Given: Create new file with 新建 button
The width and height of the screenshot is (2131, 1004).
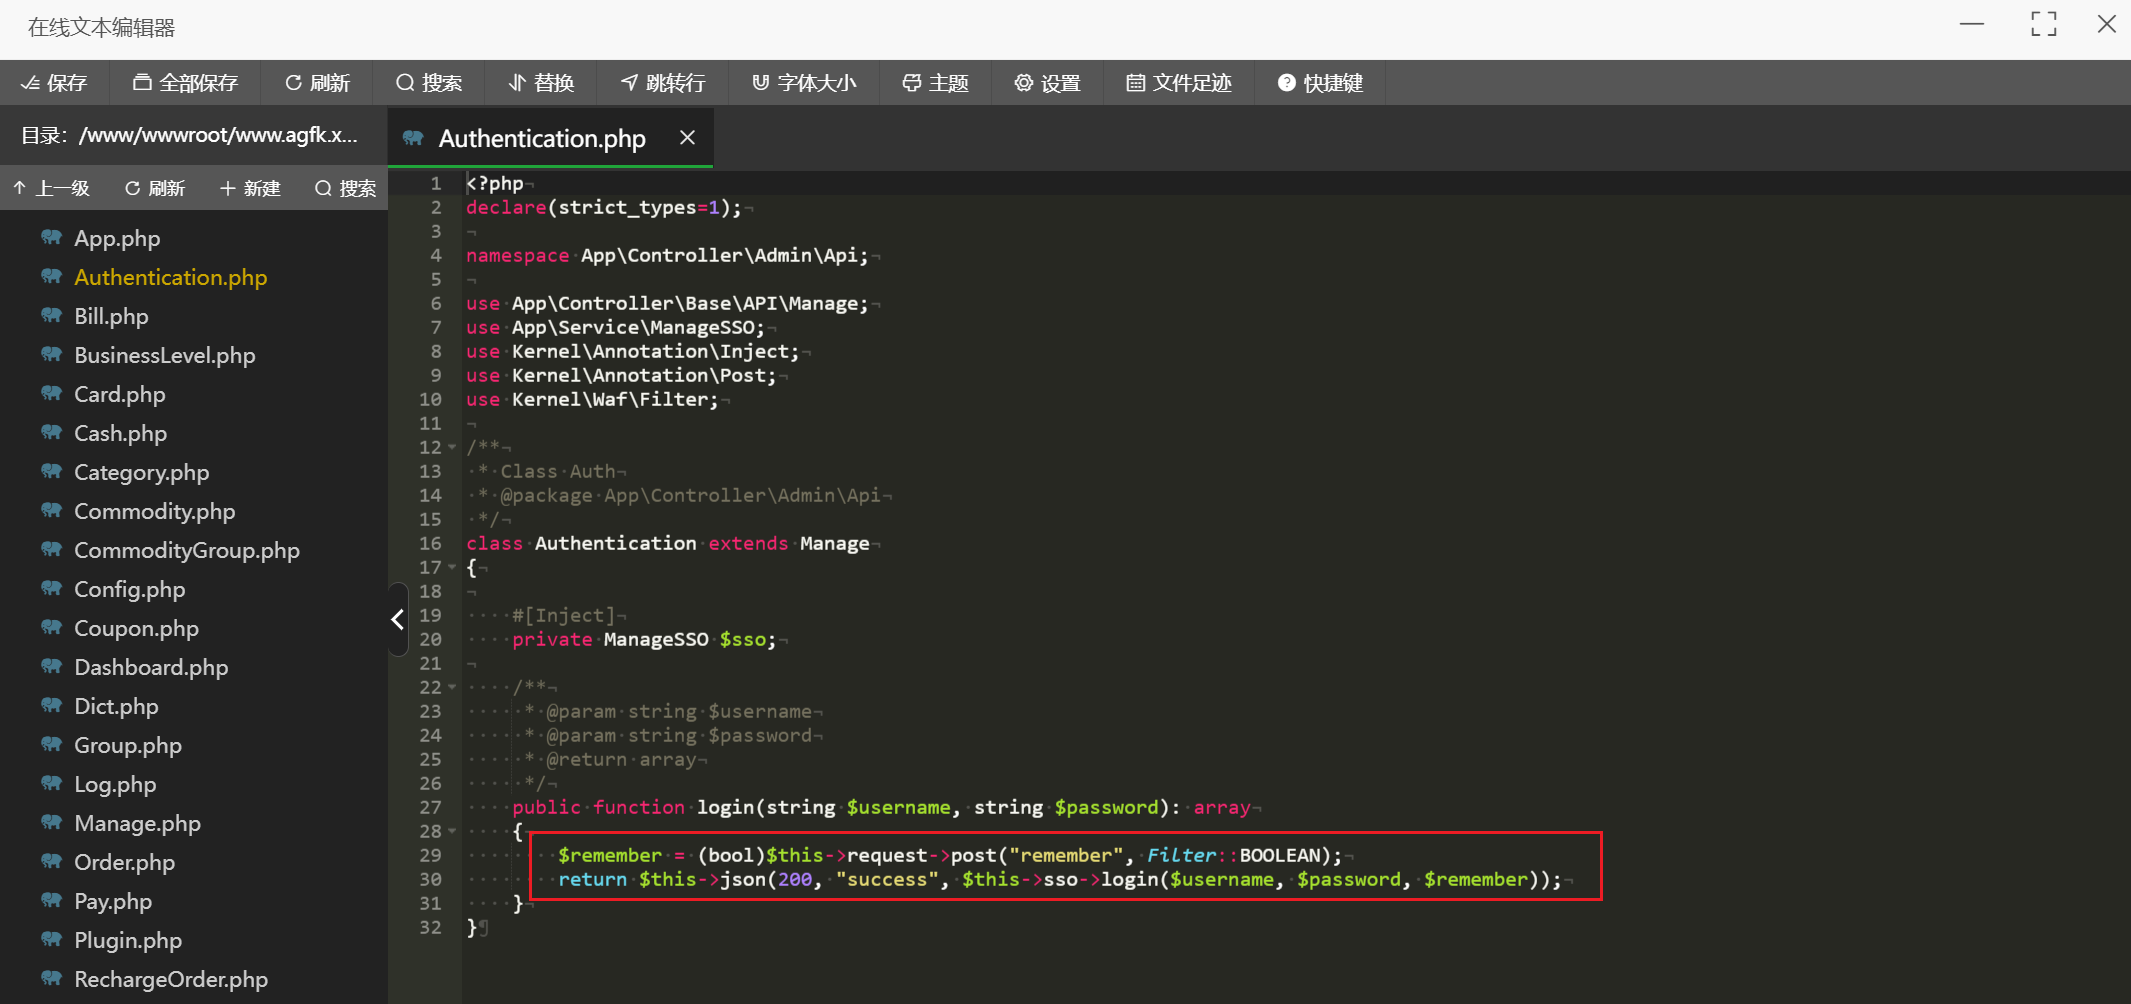Looking at the screenshot, I should point(250,189).
